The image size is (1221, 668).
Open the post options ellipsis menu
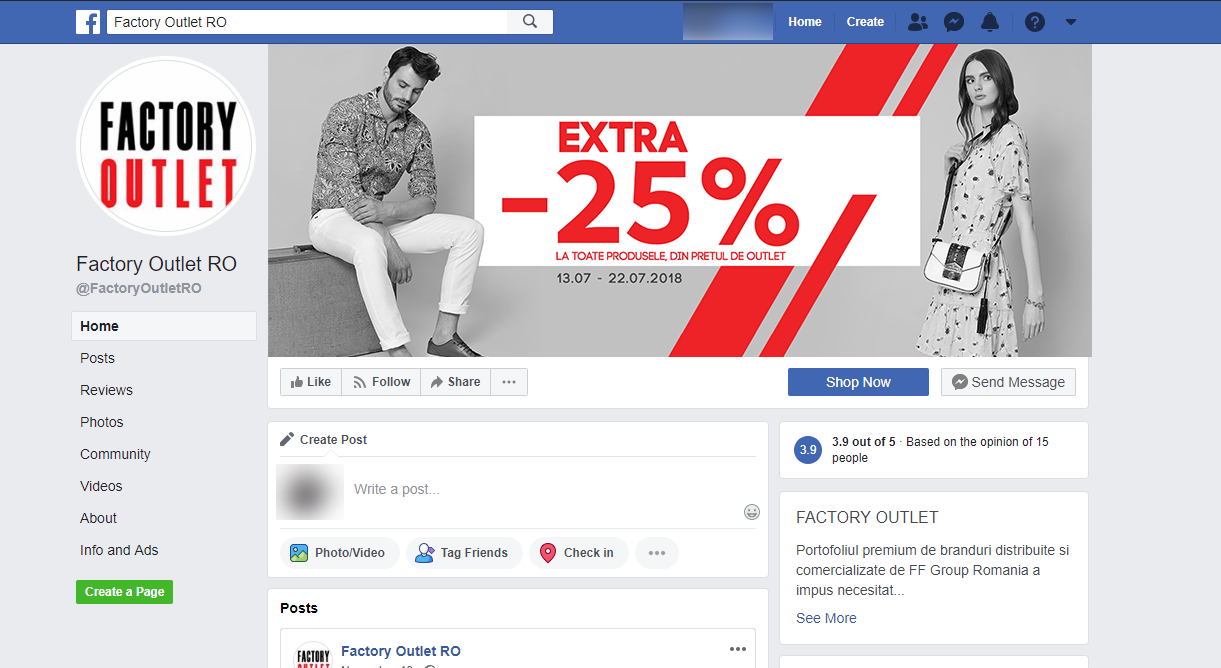click(x=738, y=649)
